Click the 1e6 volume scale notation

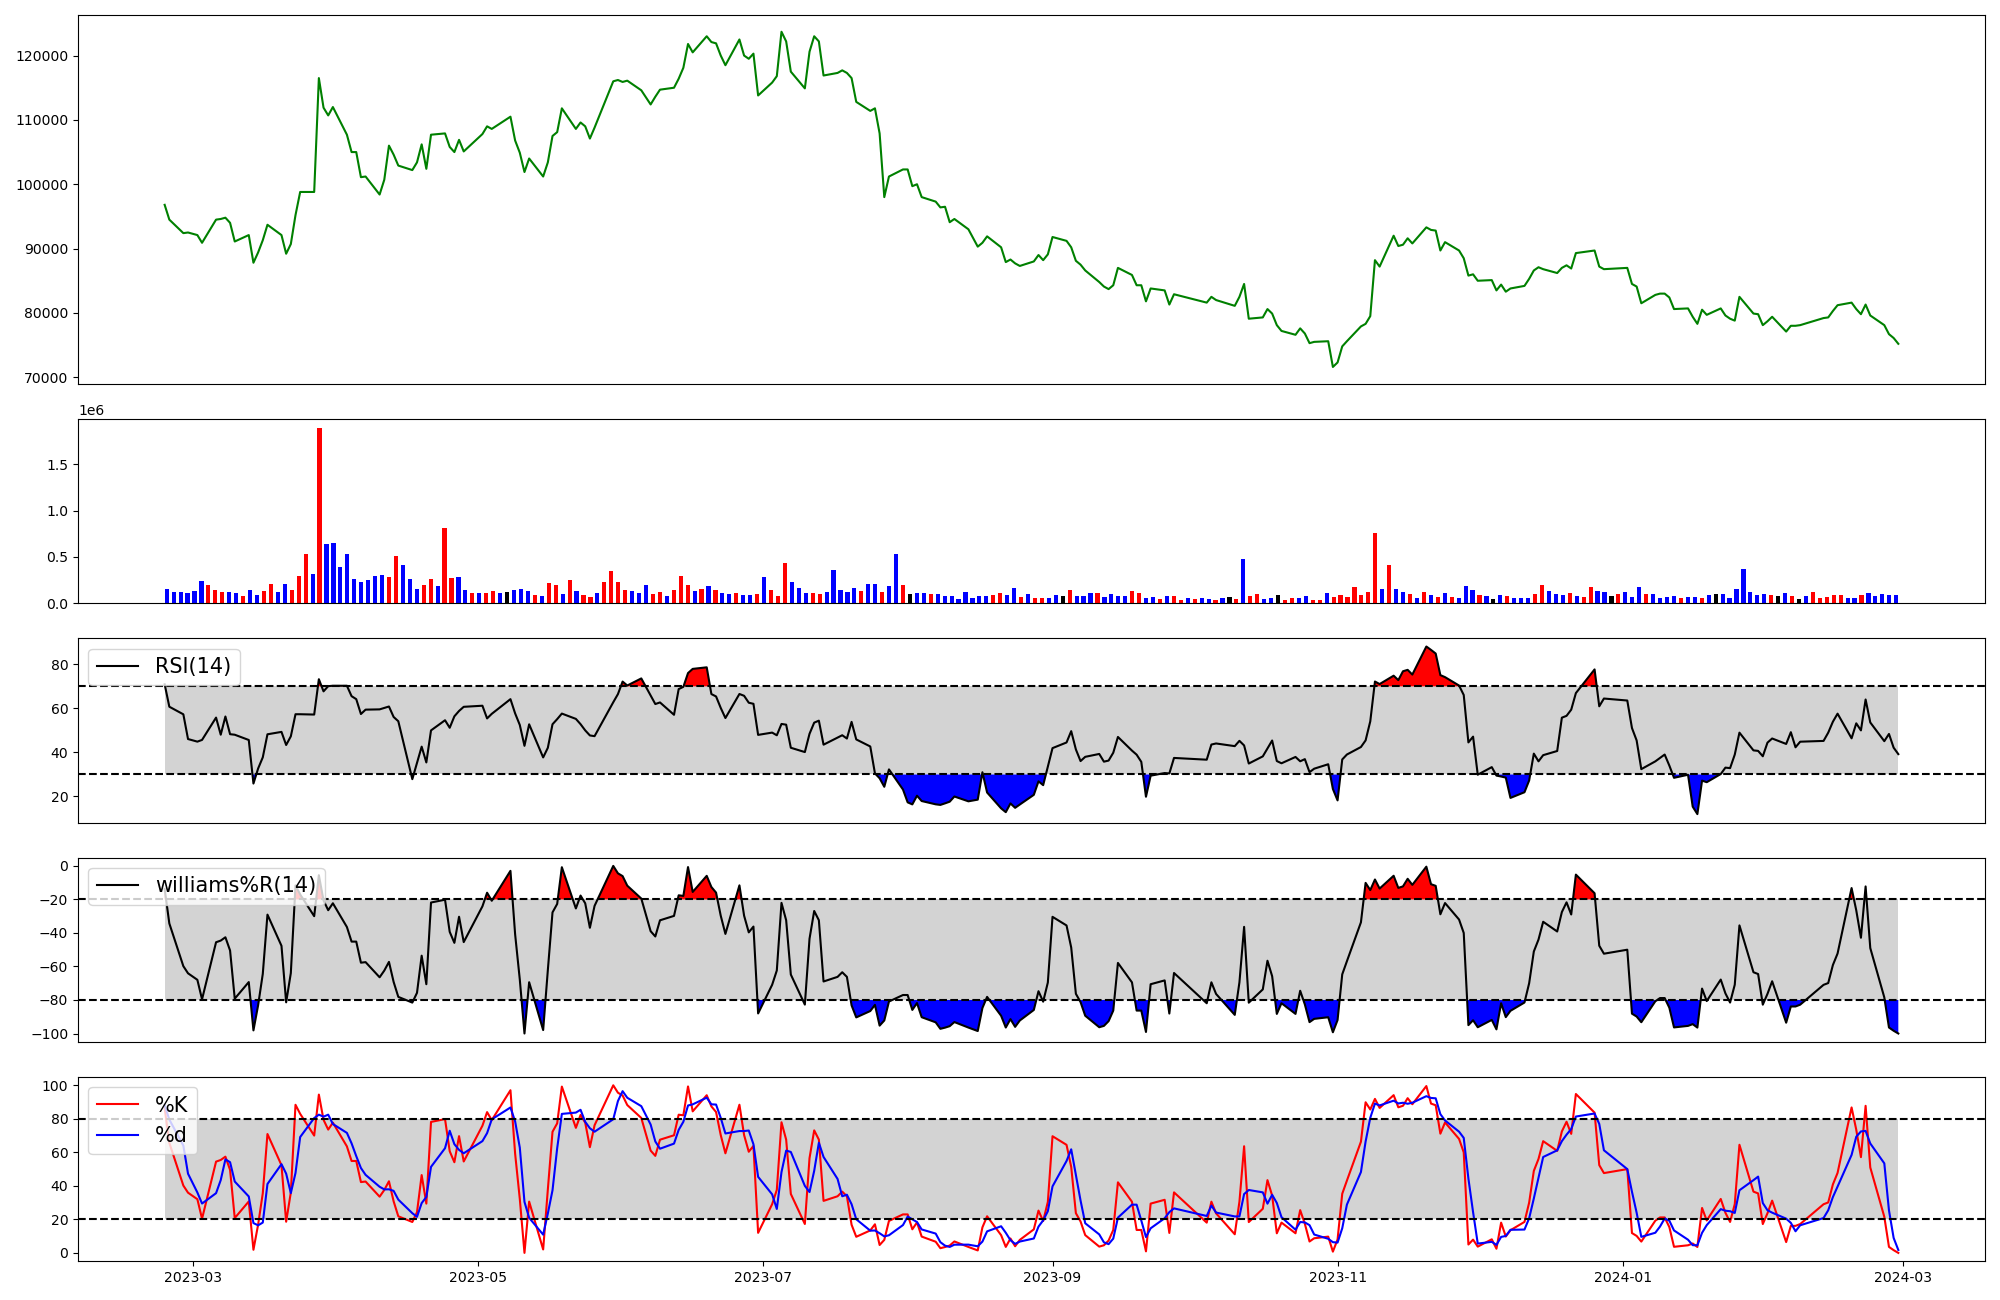91,411
